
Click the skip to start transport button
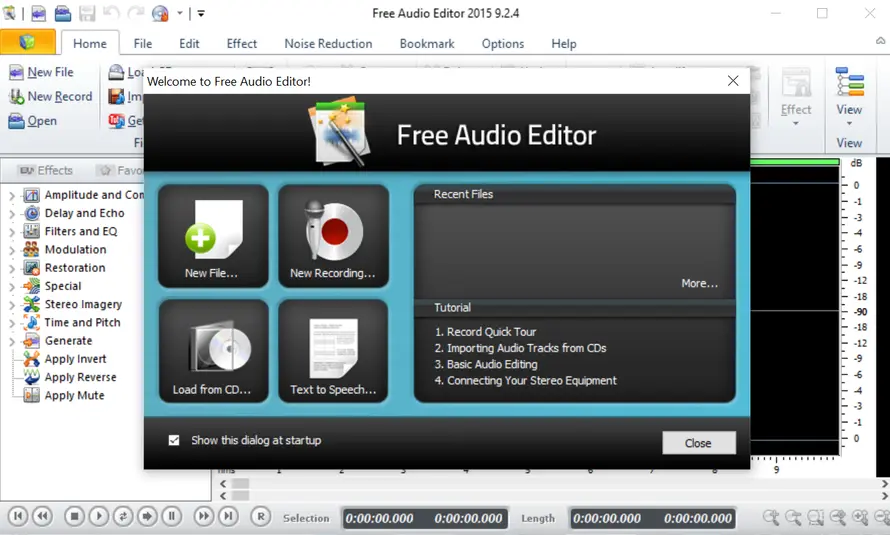coord(18,516)
